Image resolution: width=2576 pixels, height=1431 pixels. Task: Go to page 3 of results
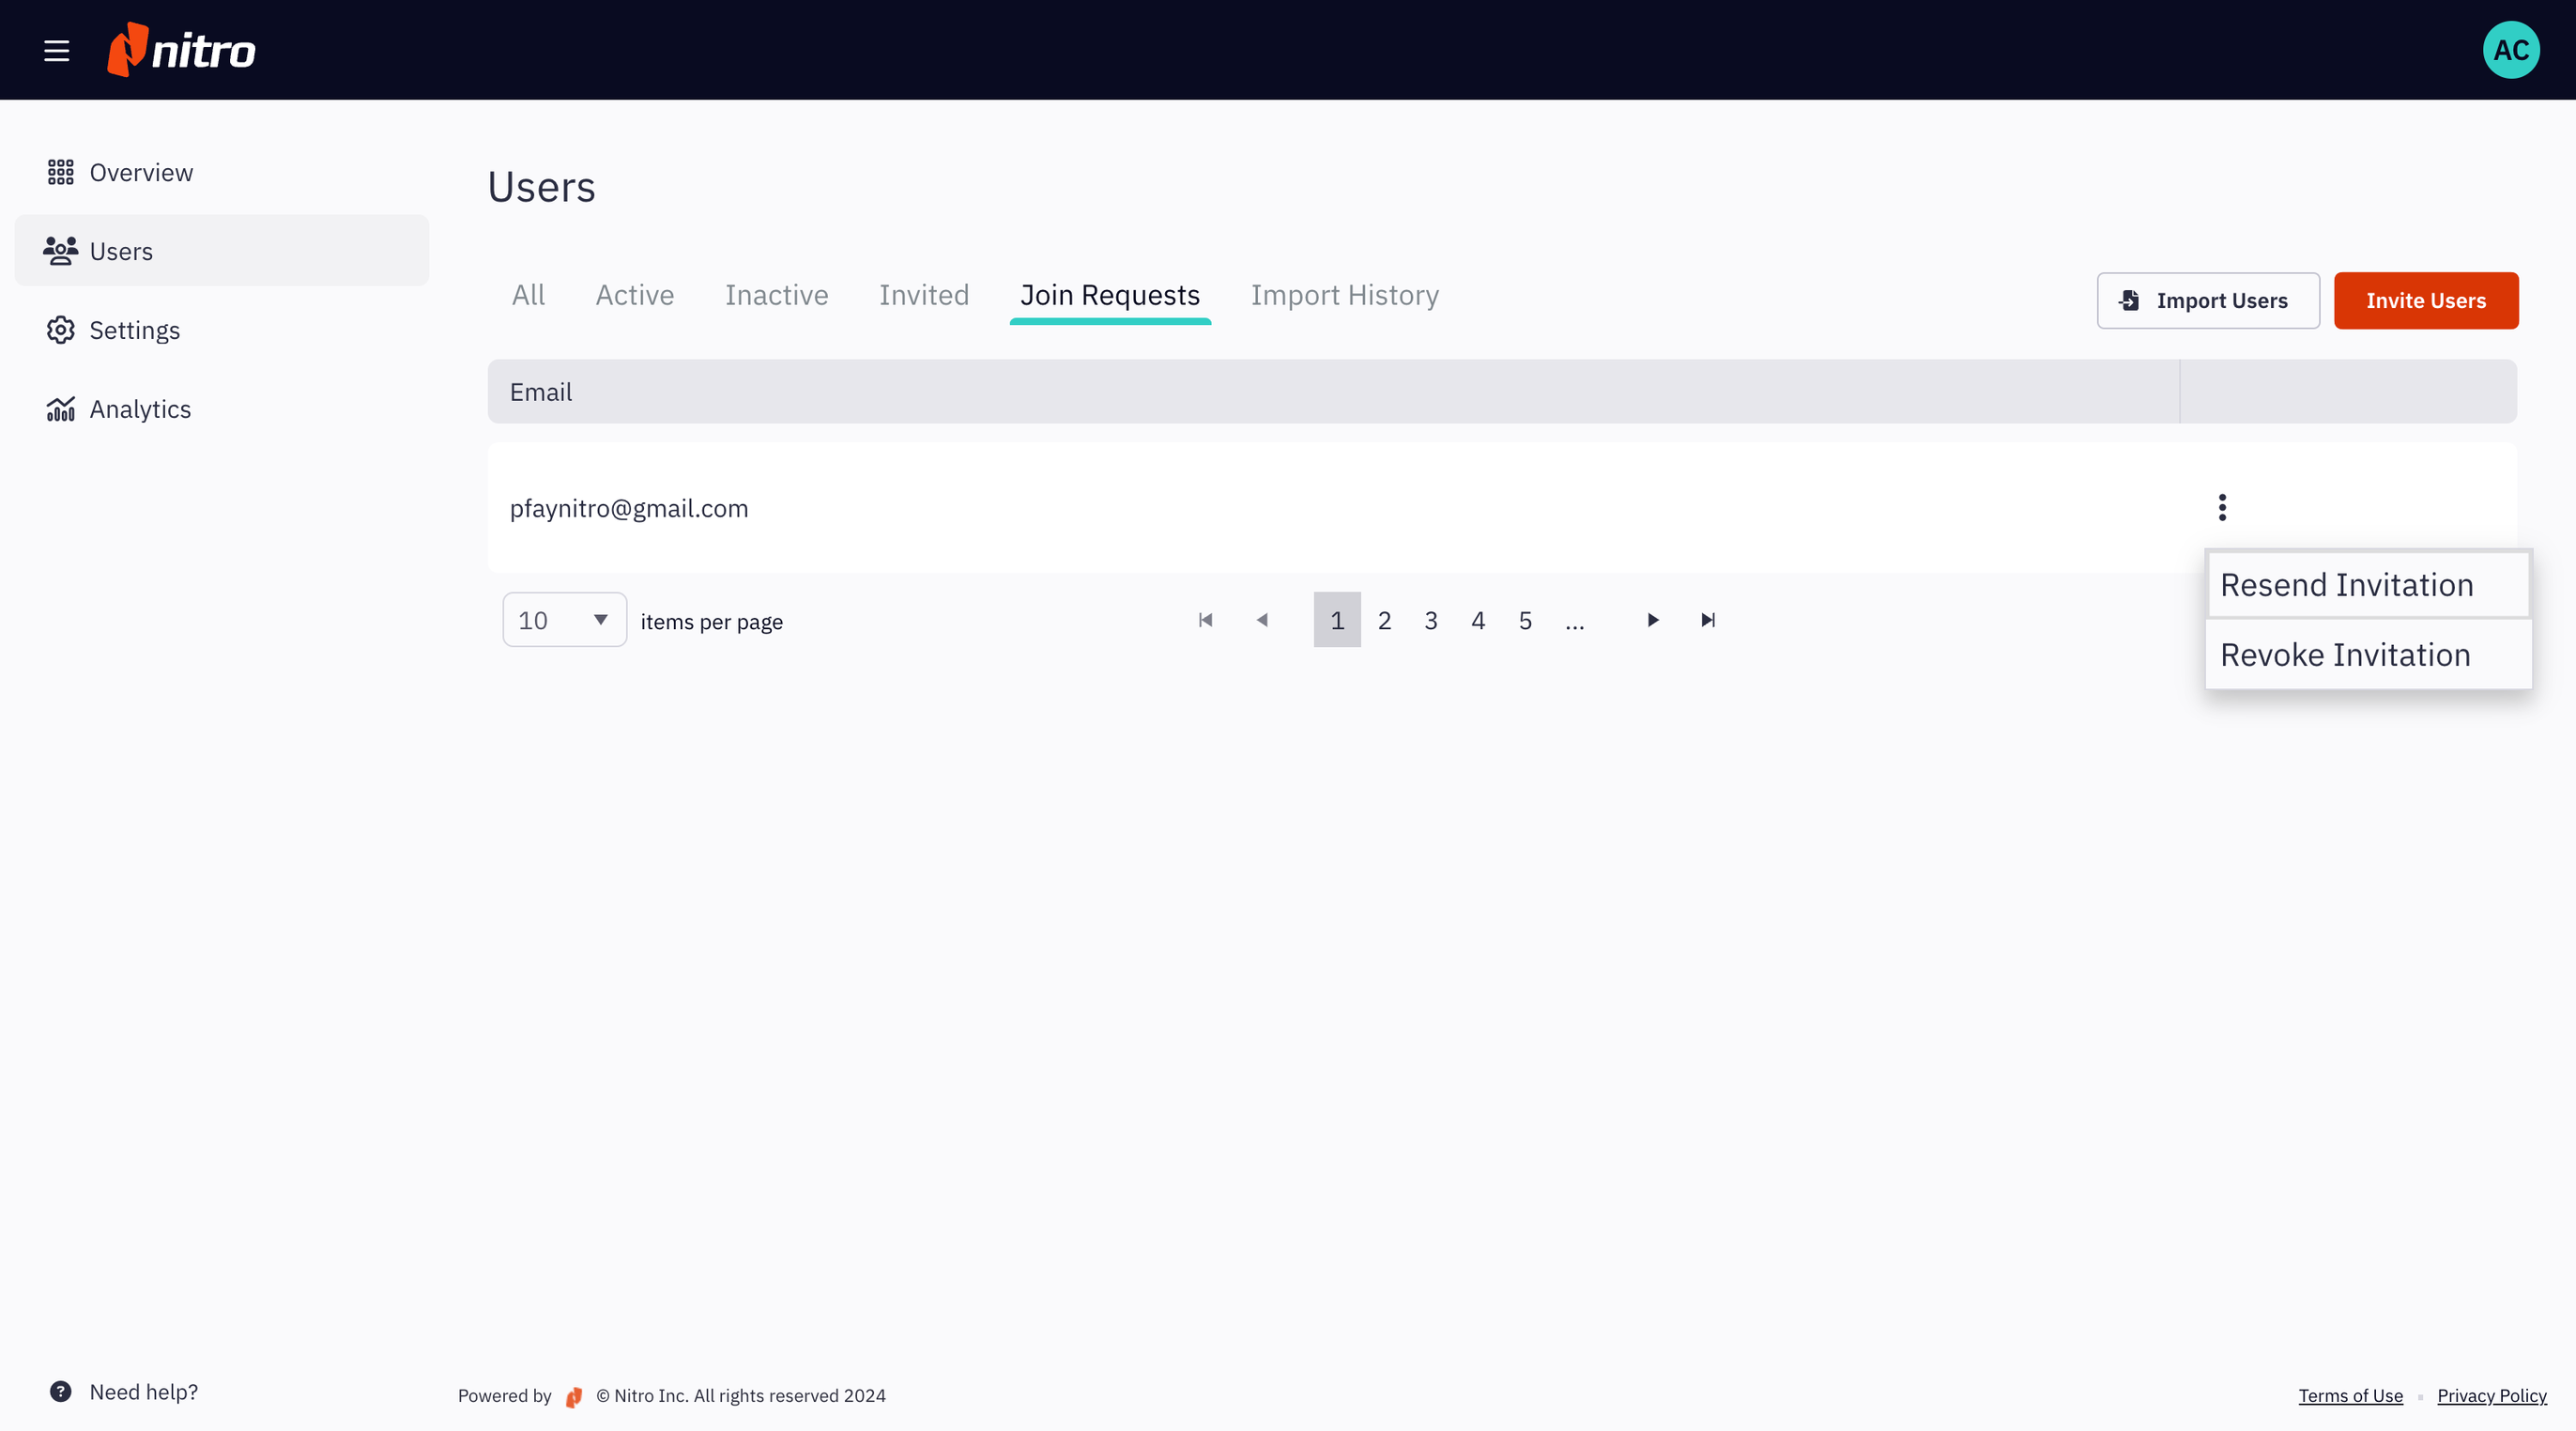pos(1431,620)
